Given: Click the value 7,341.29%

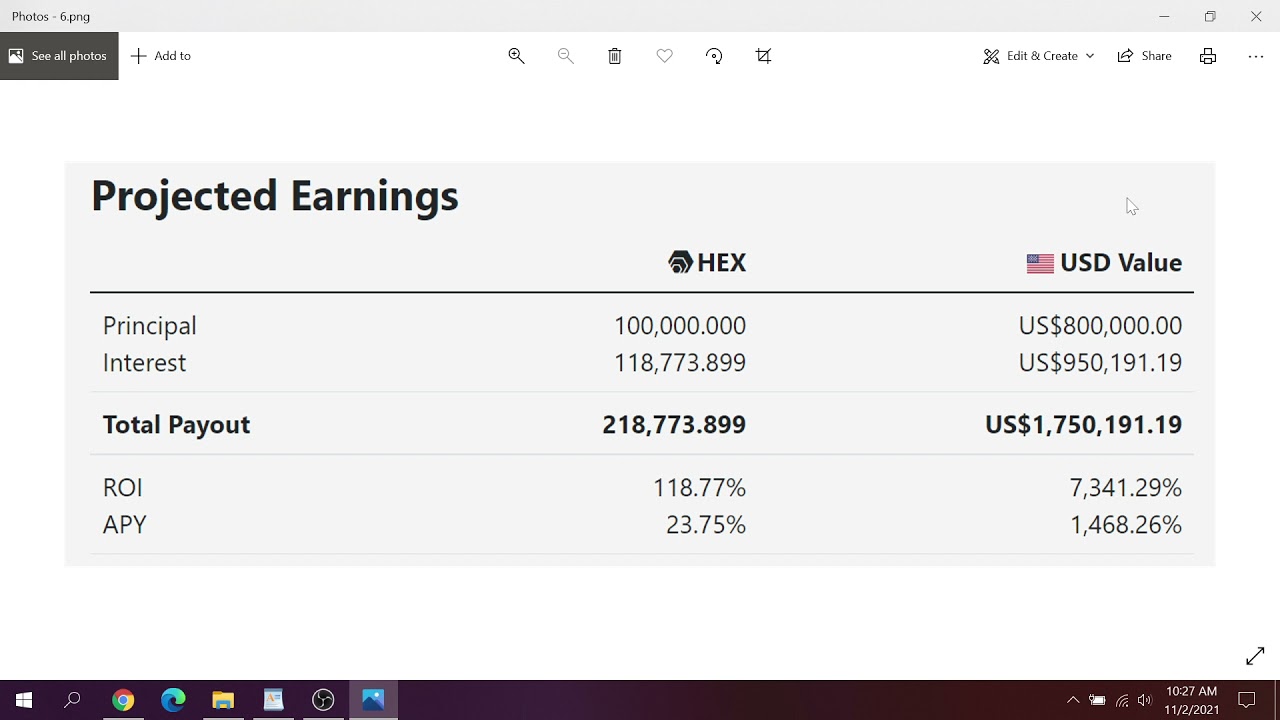Looking at the screenshot, I should point(1126,488).
